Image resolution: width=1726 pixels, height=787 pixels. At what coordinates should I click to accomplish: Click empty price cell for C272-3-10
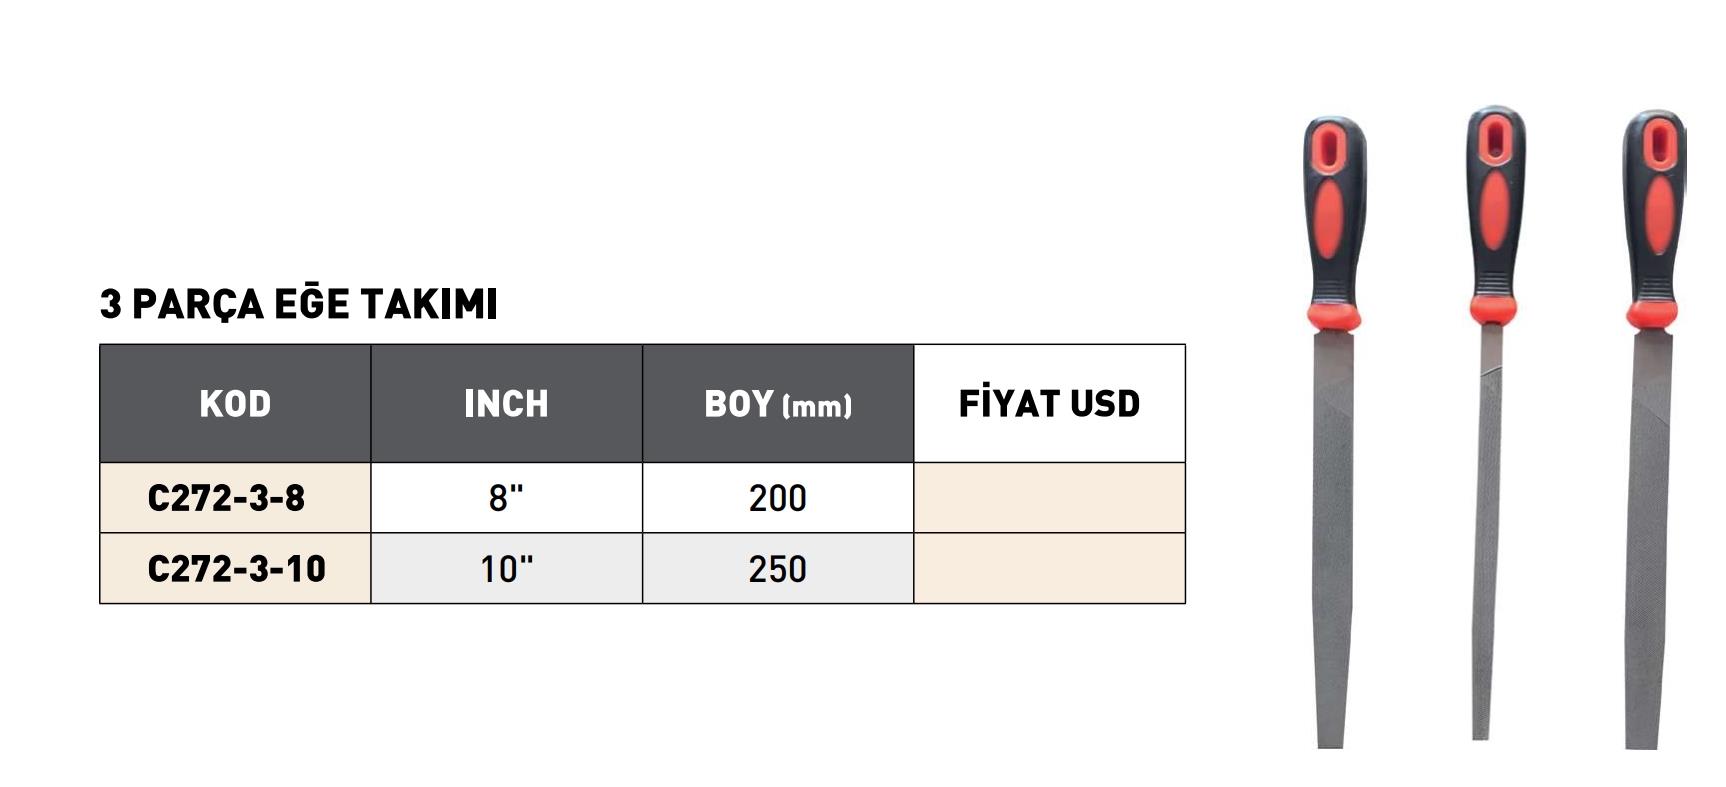(1049, 569)
